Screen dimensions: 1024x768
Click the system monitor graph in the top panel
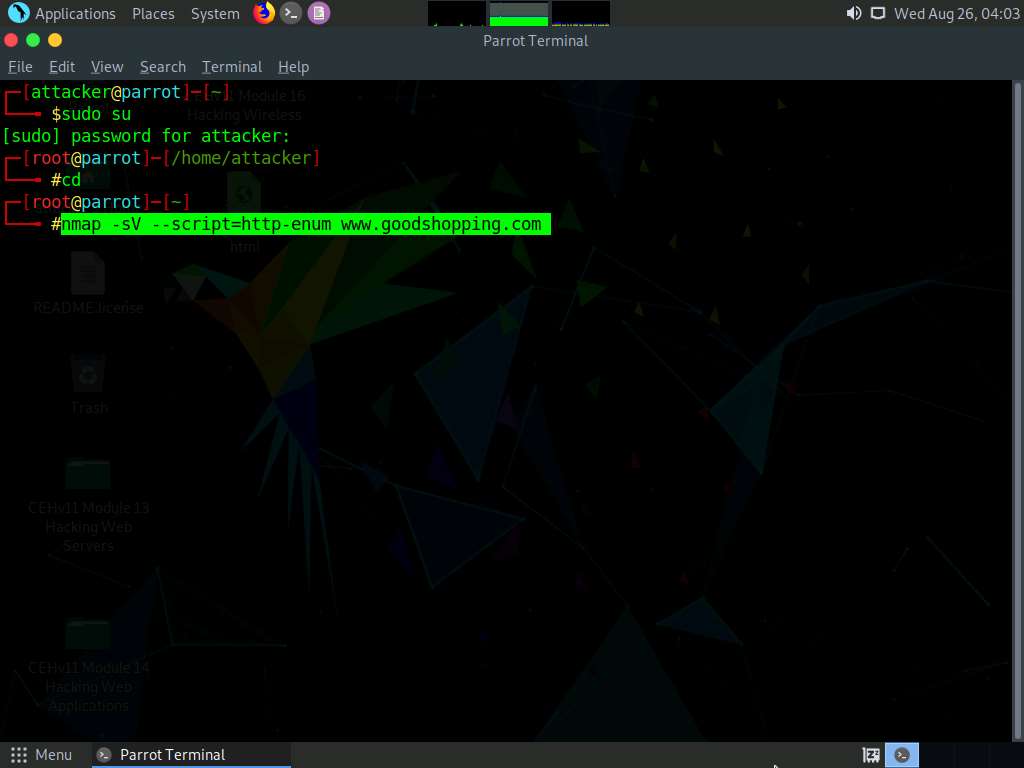(x=519, y=13)
